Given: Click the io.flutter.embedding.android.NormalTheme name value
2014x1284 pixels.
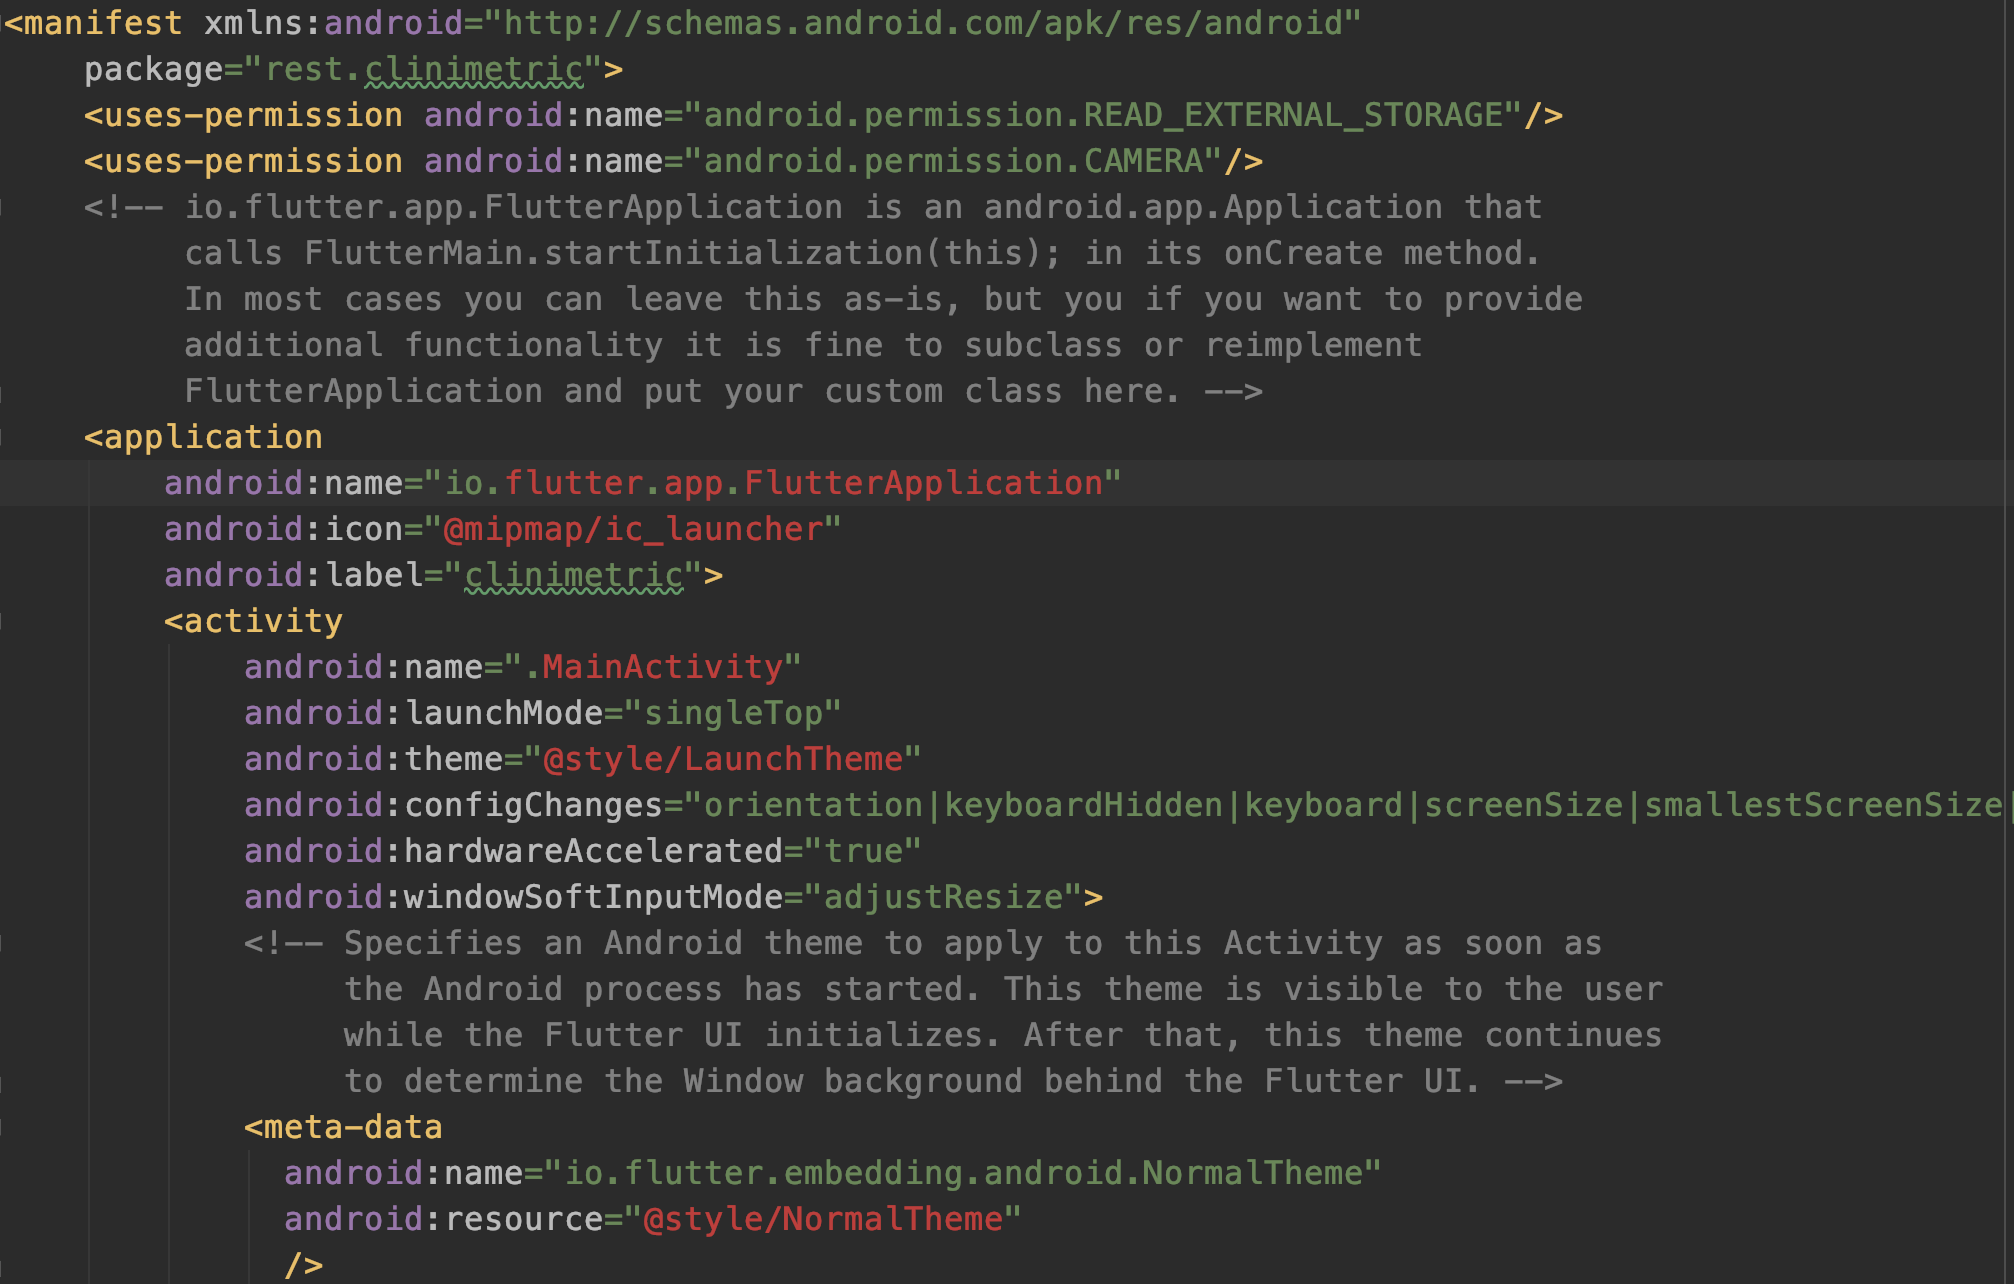Looking at the screenshot, I should [962, 1174].
